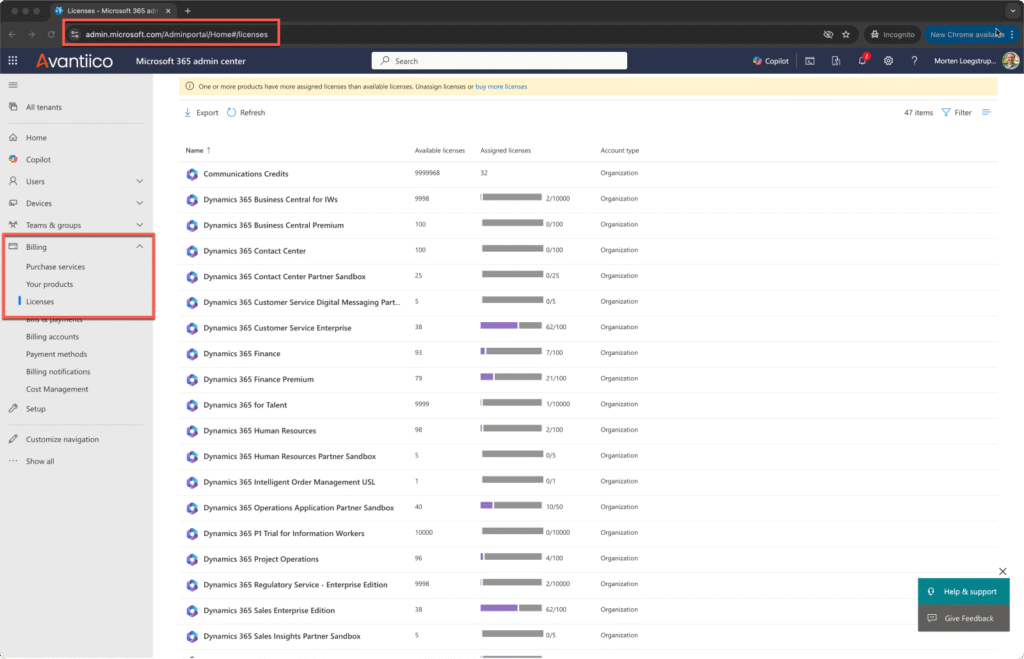Click the Dynamics 365 Customer Service Enterprise usage bar
The height and width of the screenshot is (659, 1024).
pos(511,325)
